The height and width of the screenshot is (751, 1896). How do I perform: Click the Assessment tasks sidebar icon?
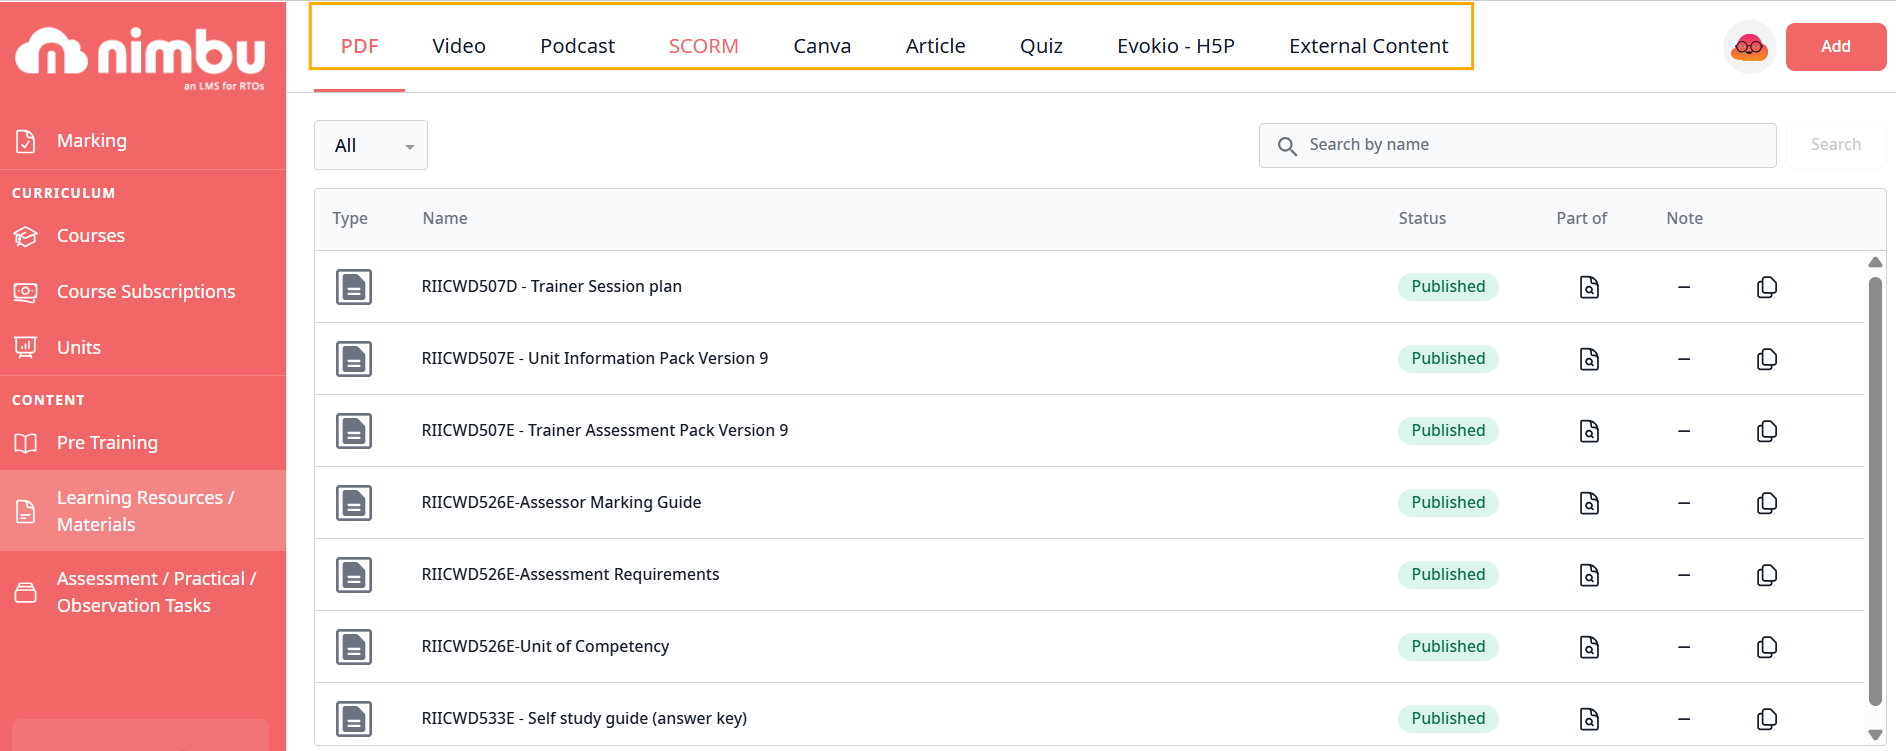26,593
